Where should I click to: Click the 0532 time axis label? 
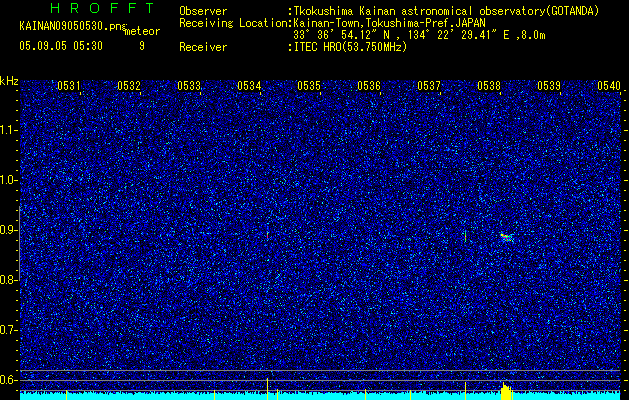click(129, 86)
